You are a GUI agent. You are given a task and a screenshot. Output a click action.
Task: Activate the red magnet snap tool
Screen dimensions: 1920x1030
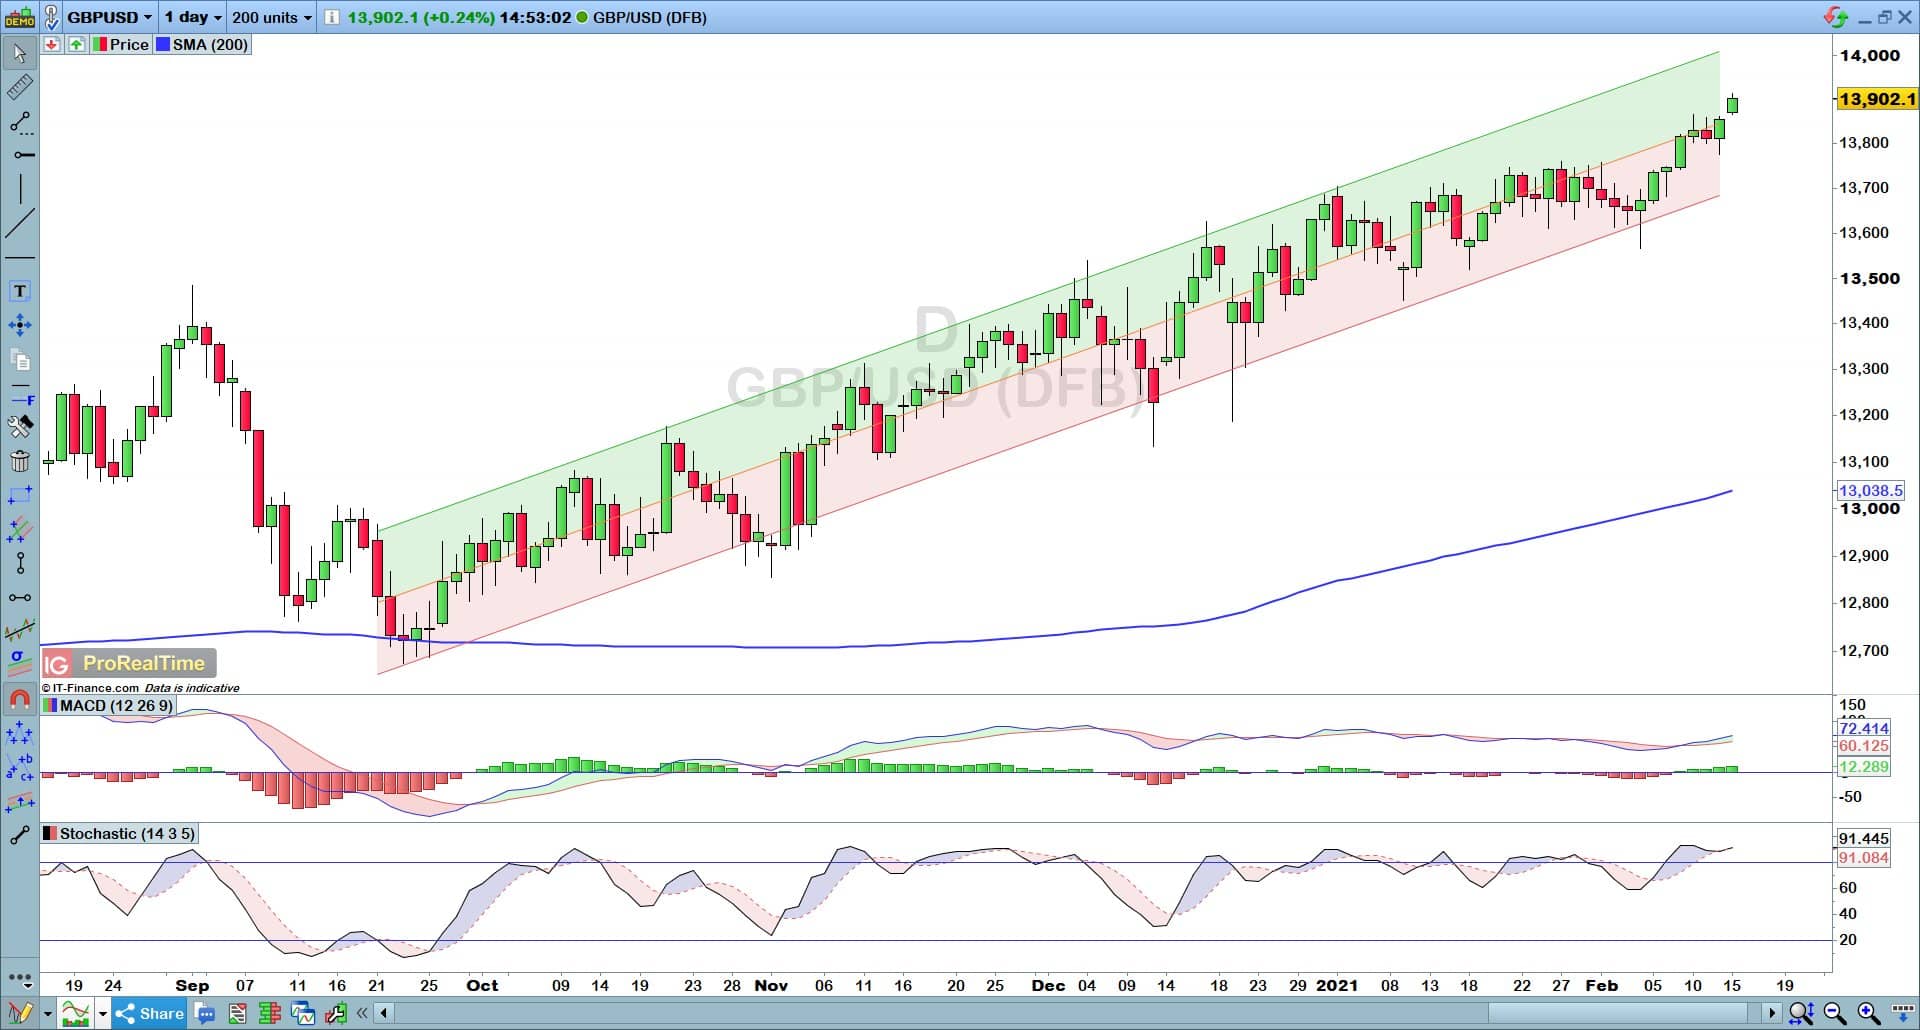coord(19,699)
